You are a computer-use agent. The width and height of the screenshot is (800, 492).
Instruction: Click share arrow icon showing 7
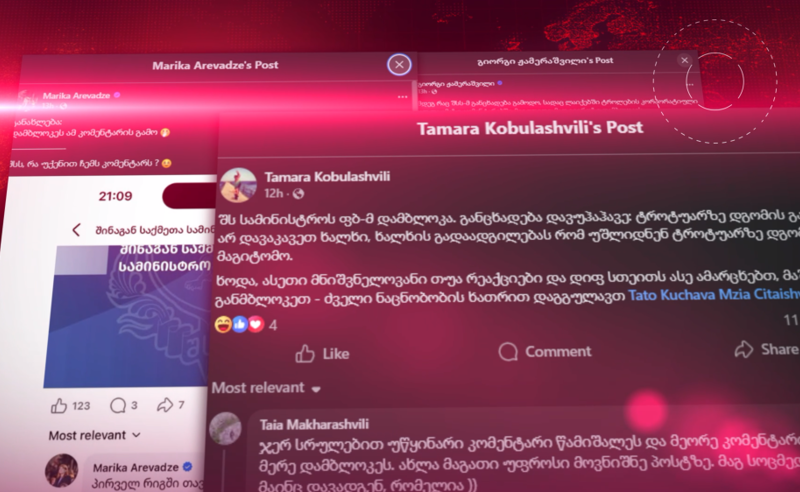164,405
